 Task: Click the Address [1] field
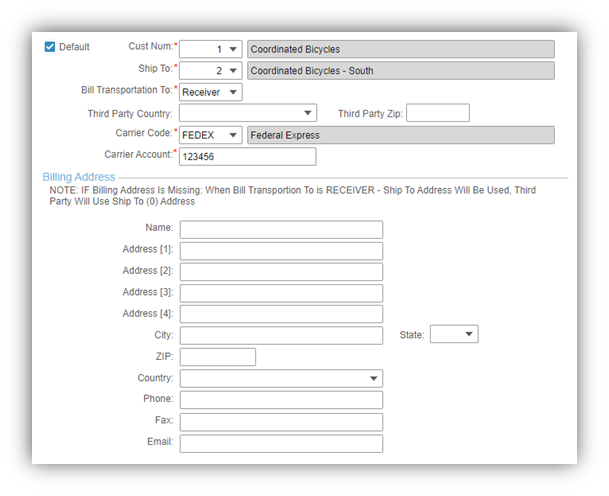(281, 251)
